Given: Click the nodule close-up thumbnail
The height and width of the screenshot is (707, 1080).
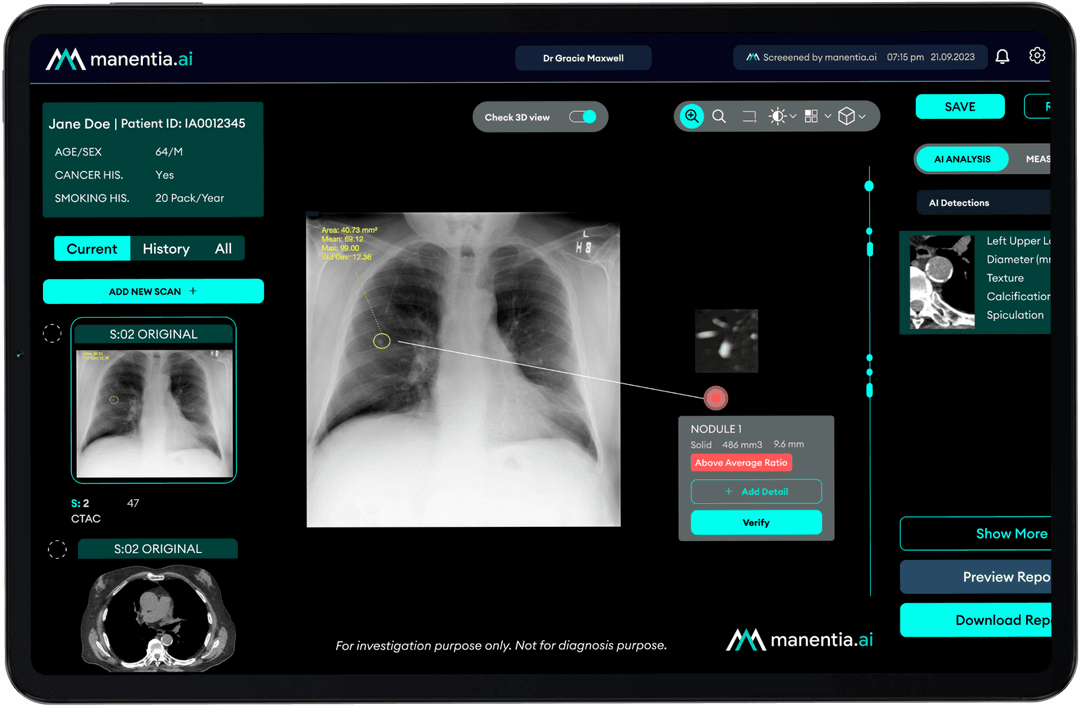Looking at the screenshot, I should pyautogui.click(x=726, y=341).
